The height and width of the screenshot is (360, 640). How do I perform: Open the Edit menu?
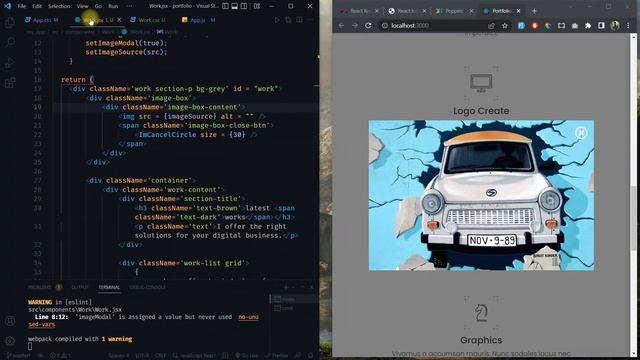(x=37, y=6)
